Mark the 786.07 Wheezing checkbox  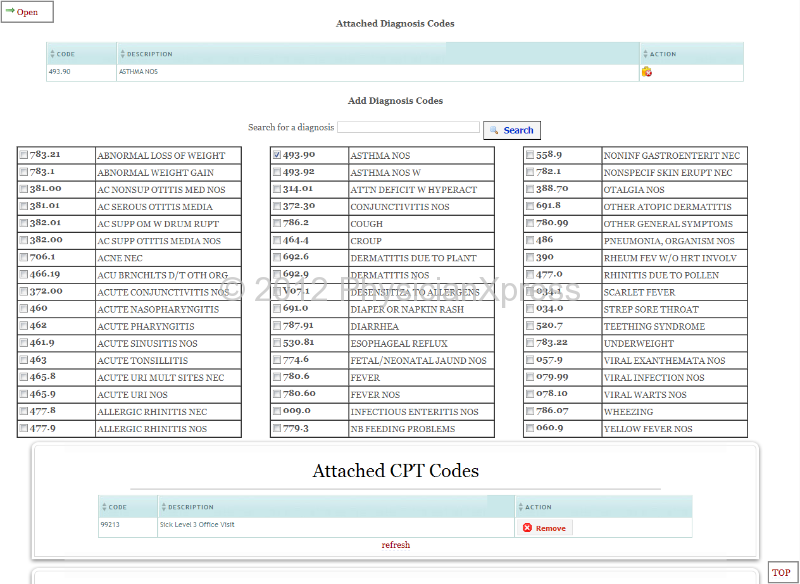530,412
